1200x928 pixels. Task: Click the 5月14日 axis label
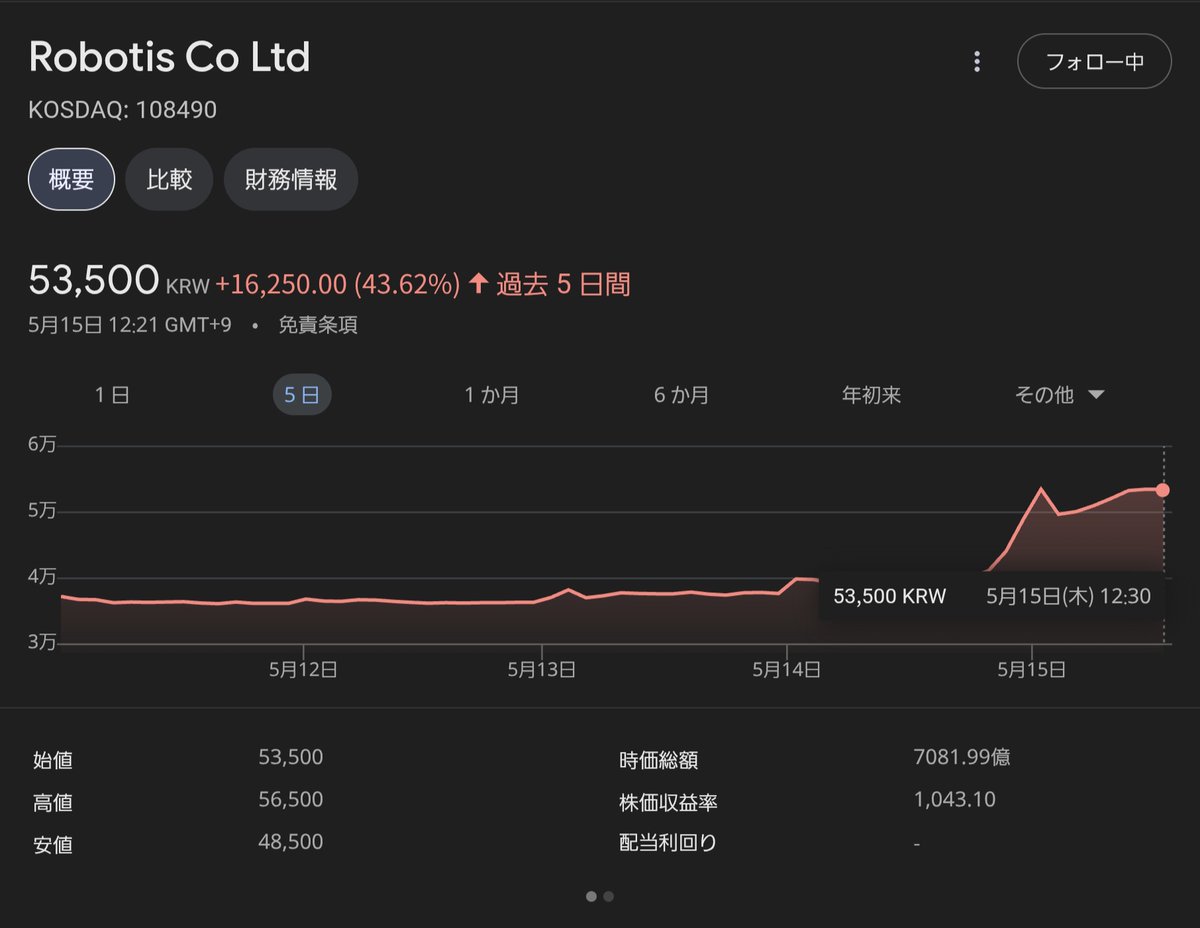[787, 670]
